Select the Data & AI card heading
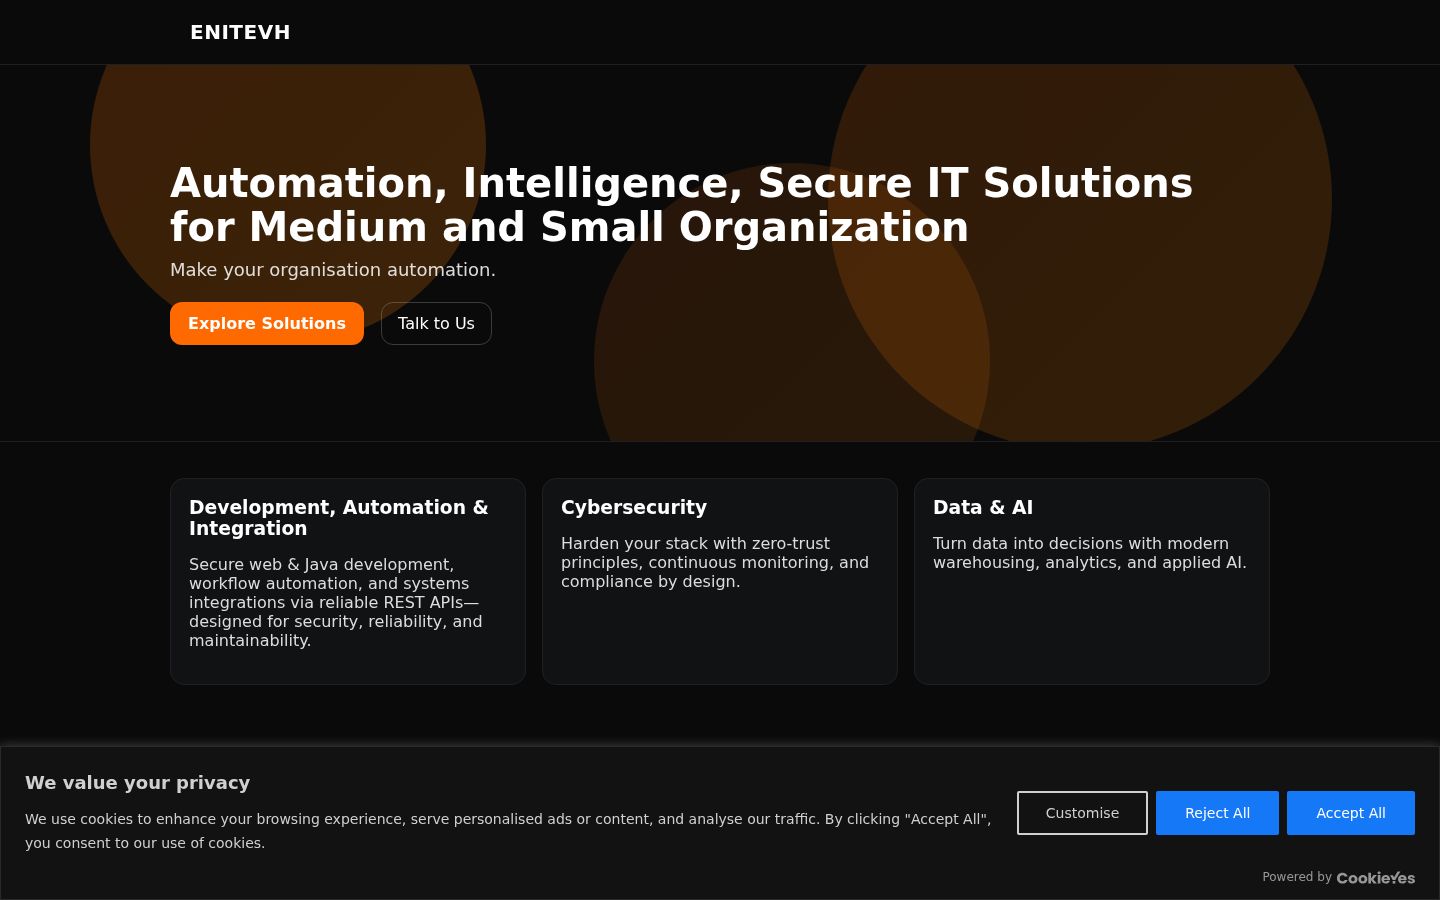The height and width of the screenshot is (900, 1440). (983, 507)
